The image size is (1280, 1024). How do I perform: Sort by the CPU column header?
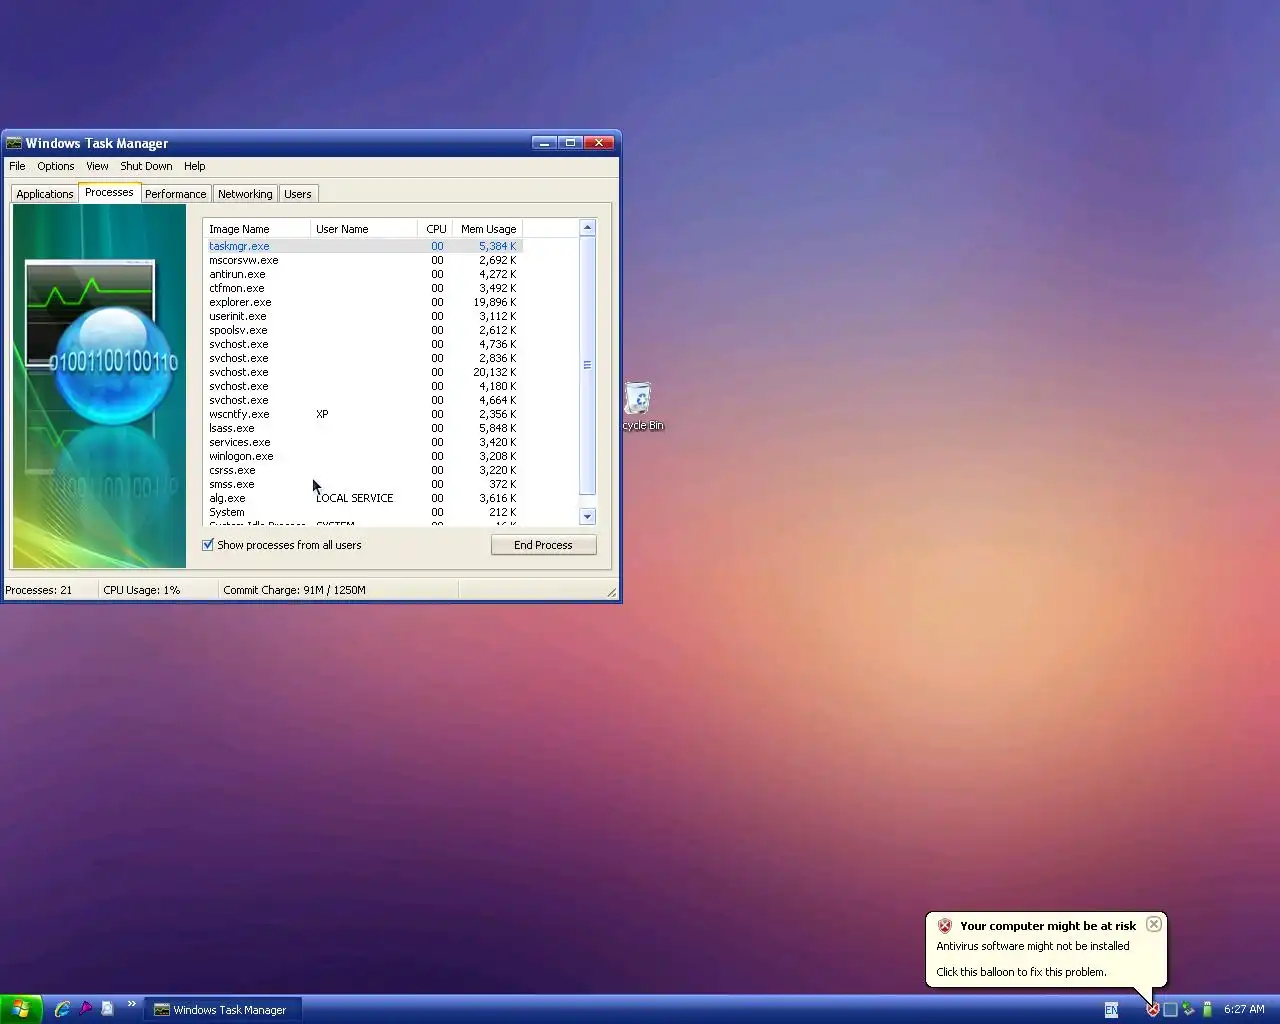[x=436, y=229]
